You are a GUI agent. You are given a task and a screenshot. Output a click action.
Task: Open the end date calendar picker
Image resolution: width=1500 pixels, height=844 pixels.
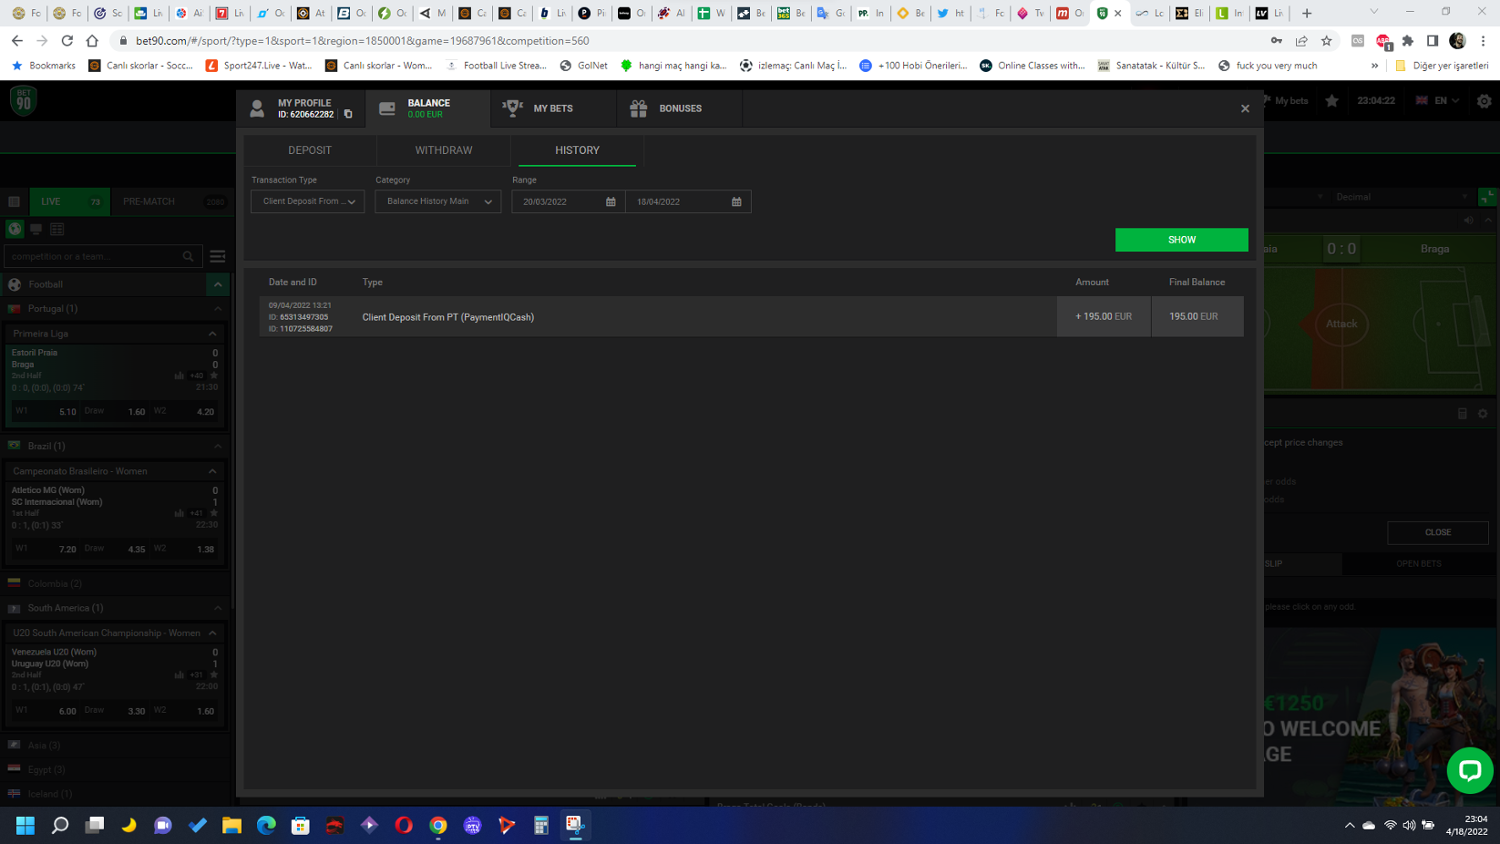click(736, 202)
